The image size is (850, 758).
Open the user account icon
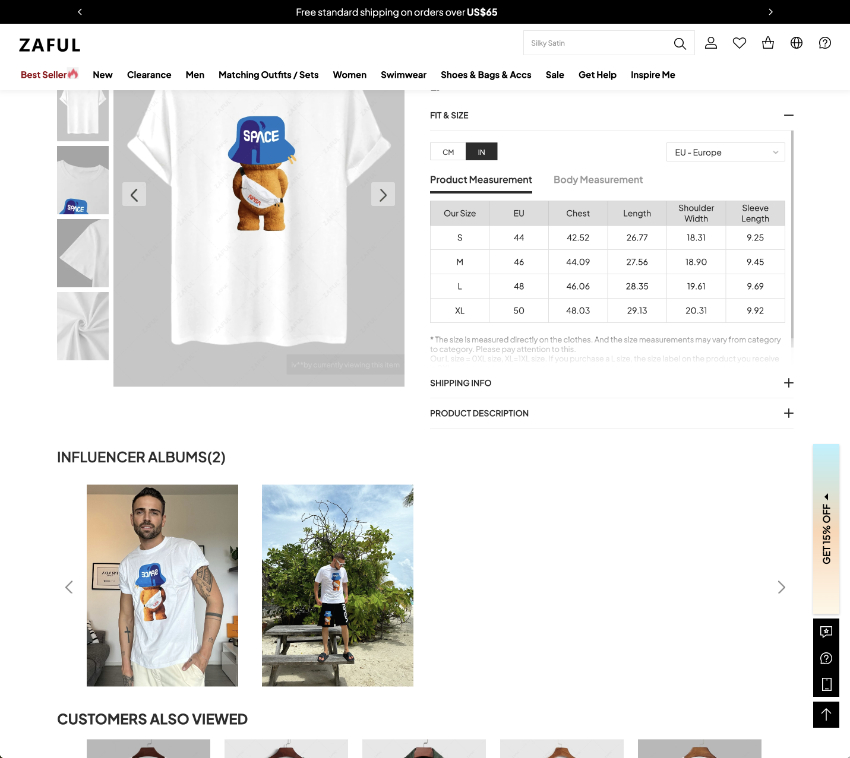[711, 43]
